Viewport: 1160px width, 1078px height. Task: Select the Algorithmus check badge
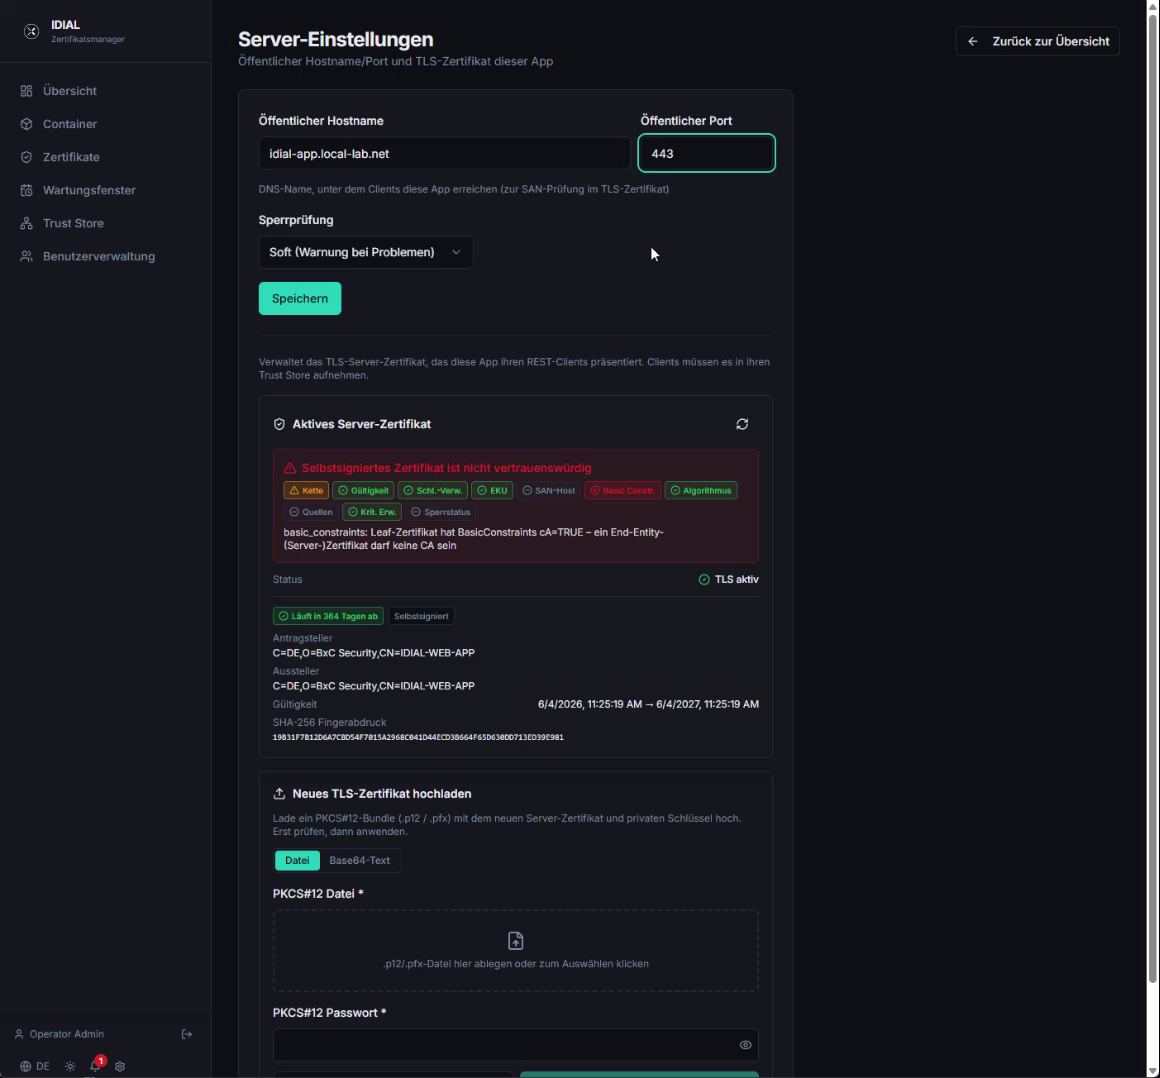tap(701, 491)
